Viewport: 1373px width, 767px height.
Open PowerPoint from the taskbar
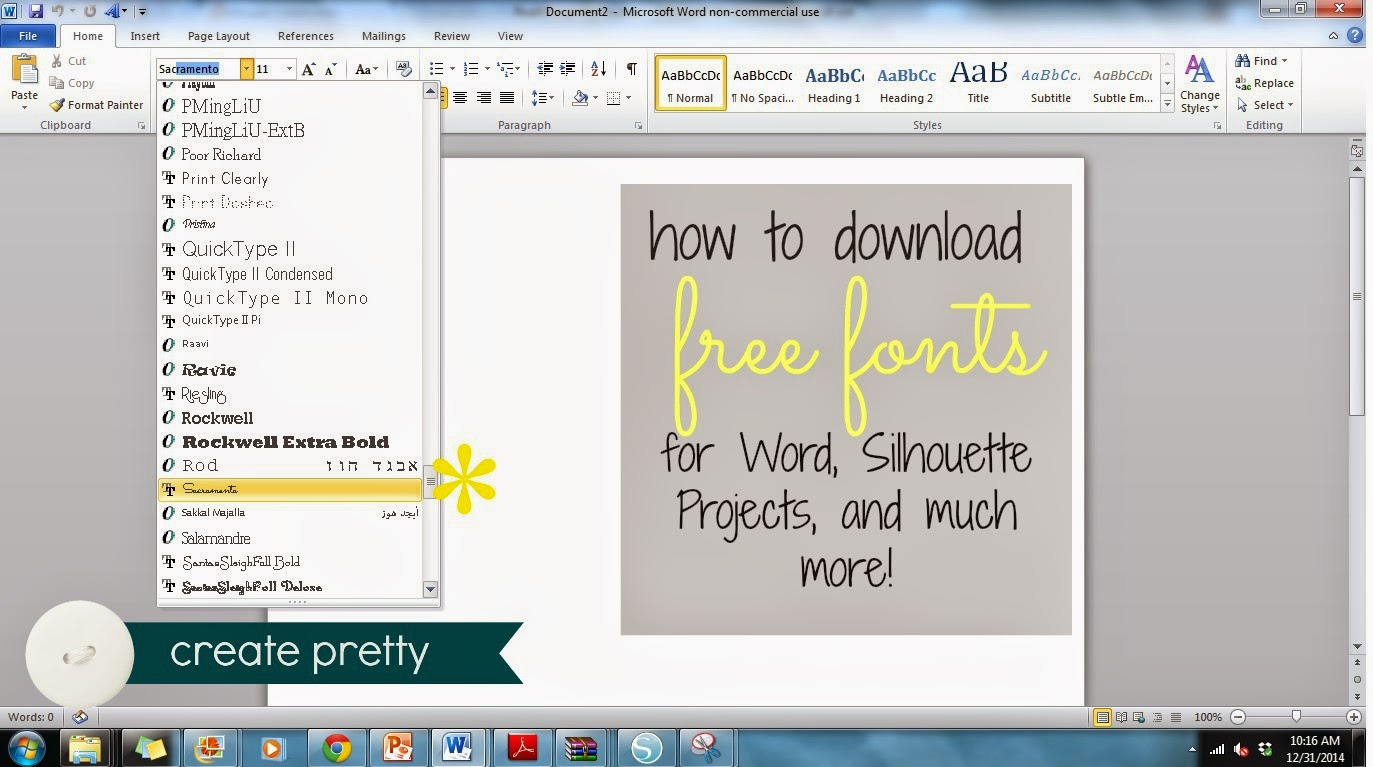(398, 747)
